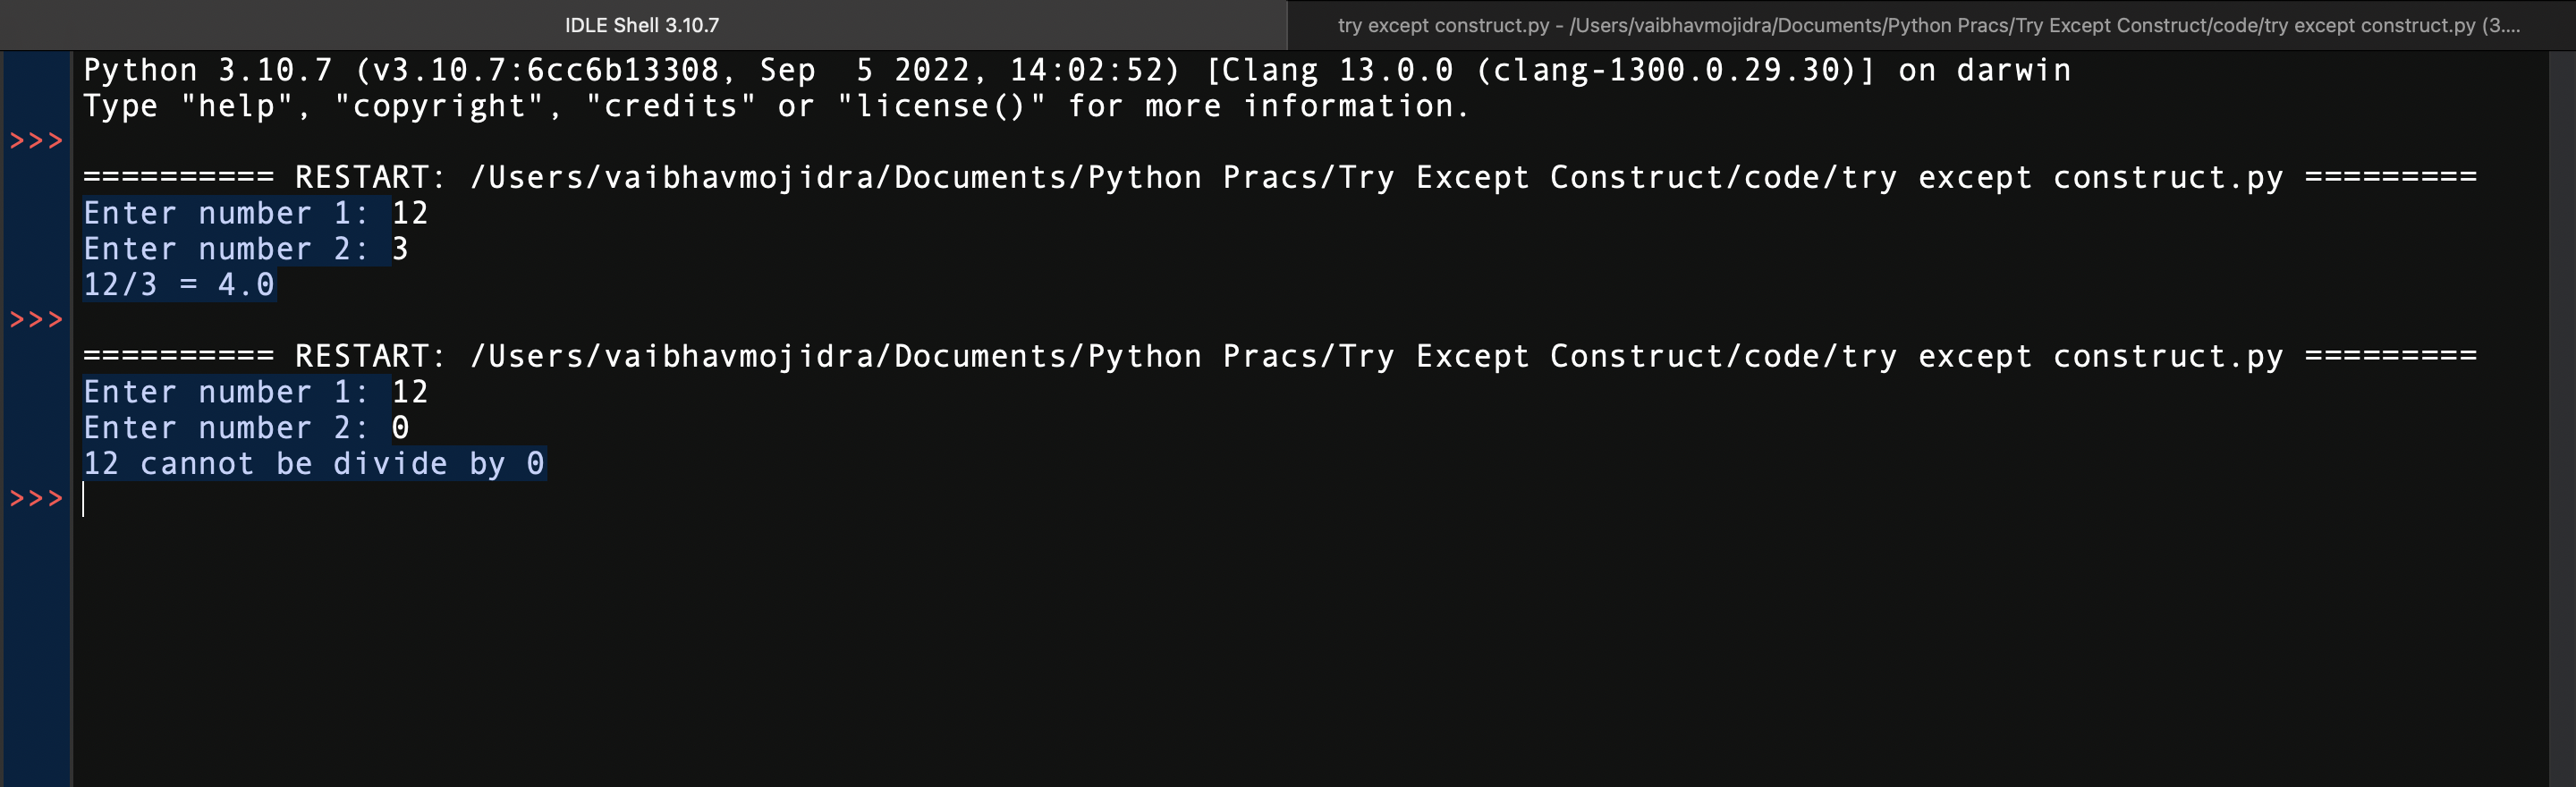Click the 'Enter number 2: 3' line
This screenshot has width=2576, height=787.
coord(246,249)
